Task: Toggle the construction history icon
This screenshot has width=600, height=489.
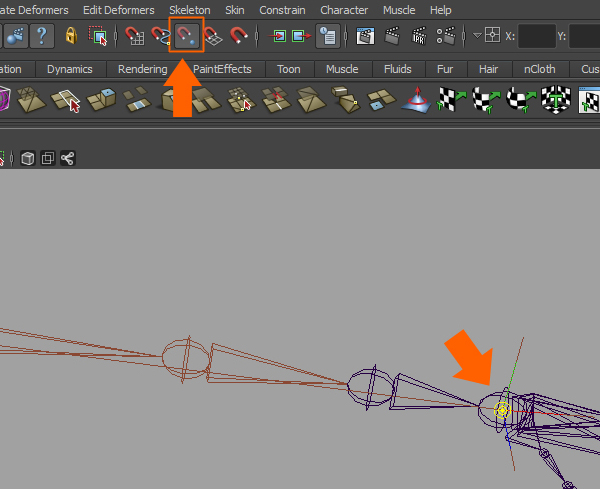Action: point(328,36)
